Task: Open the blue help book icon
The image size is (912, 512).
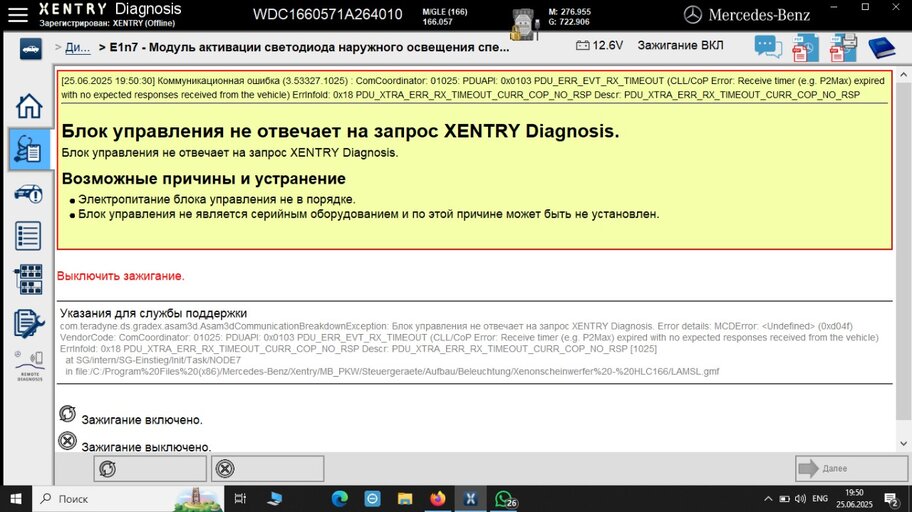Action: point(882,48)
